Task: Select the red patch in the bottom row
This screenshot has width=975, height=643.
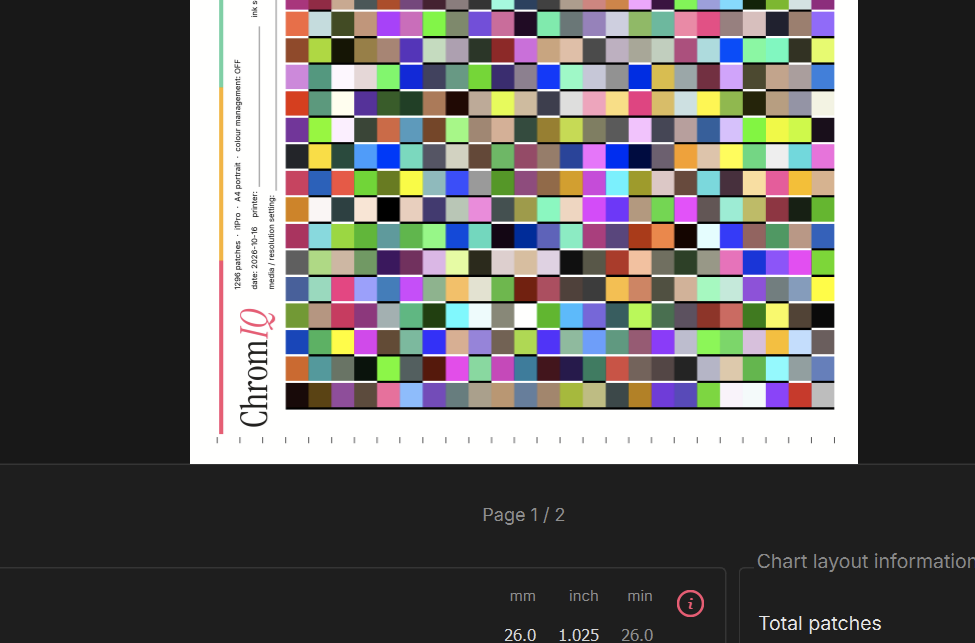Action: (x=800, y=396)
